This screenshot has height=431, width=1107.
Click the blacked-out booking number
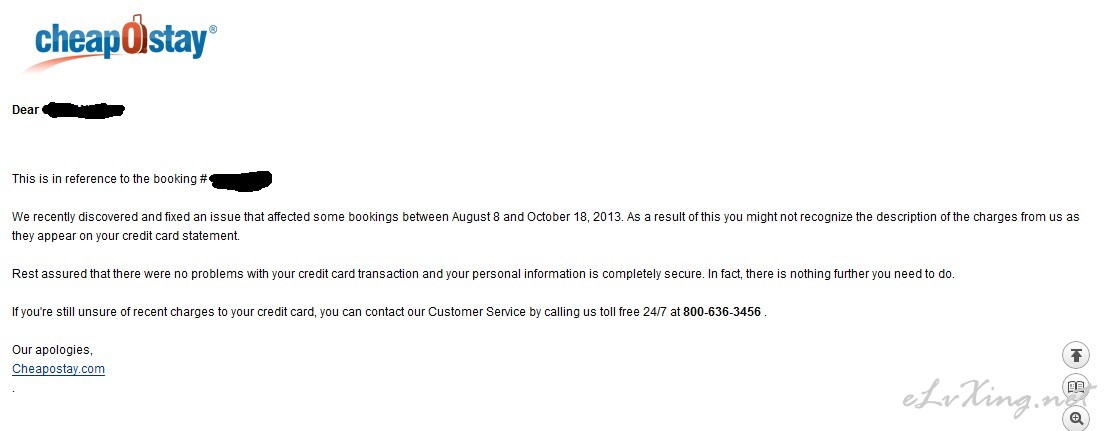tap(241, 179)
